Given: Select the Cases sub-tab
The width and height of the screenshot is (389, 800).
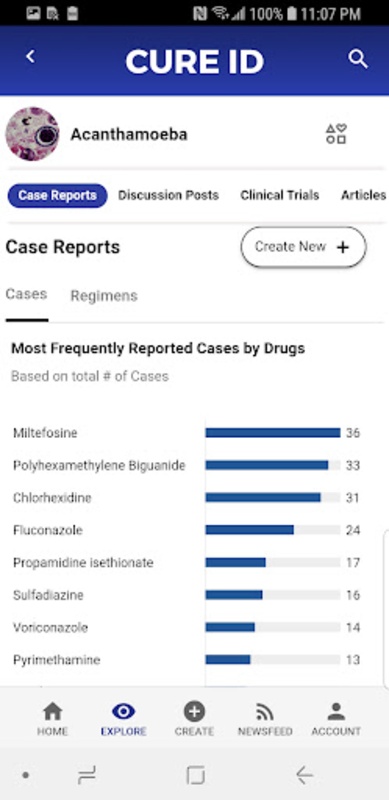Looking at the screenshot, I should point(27,294).
